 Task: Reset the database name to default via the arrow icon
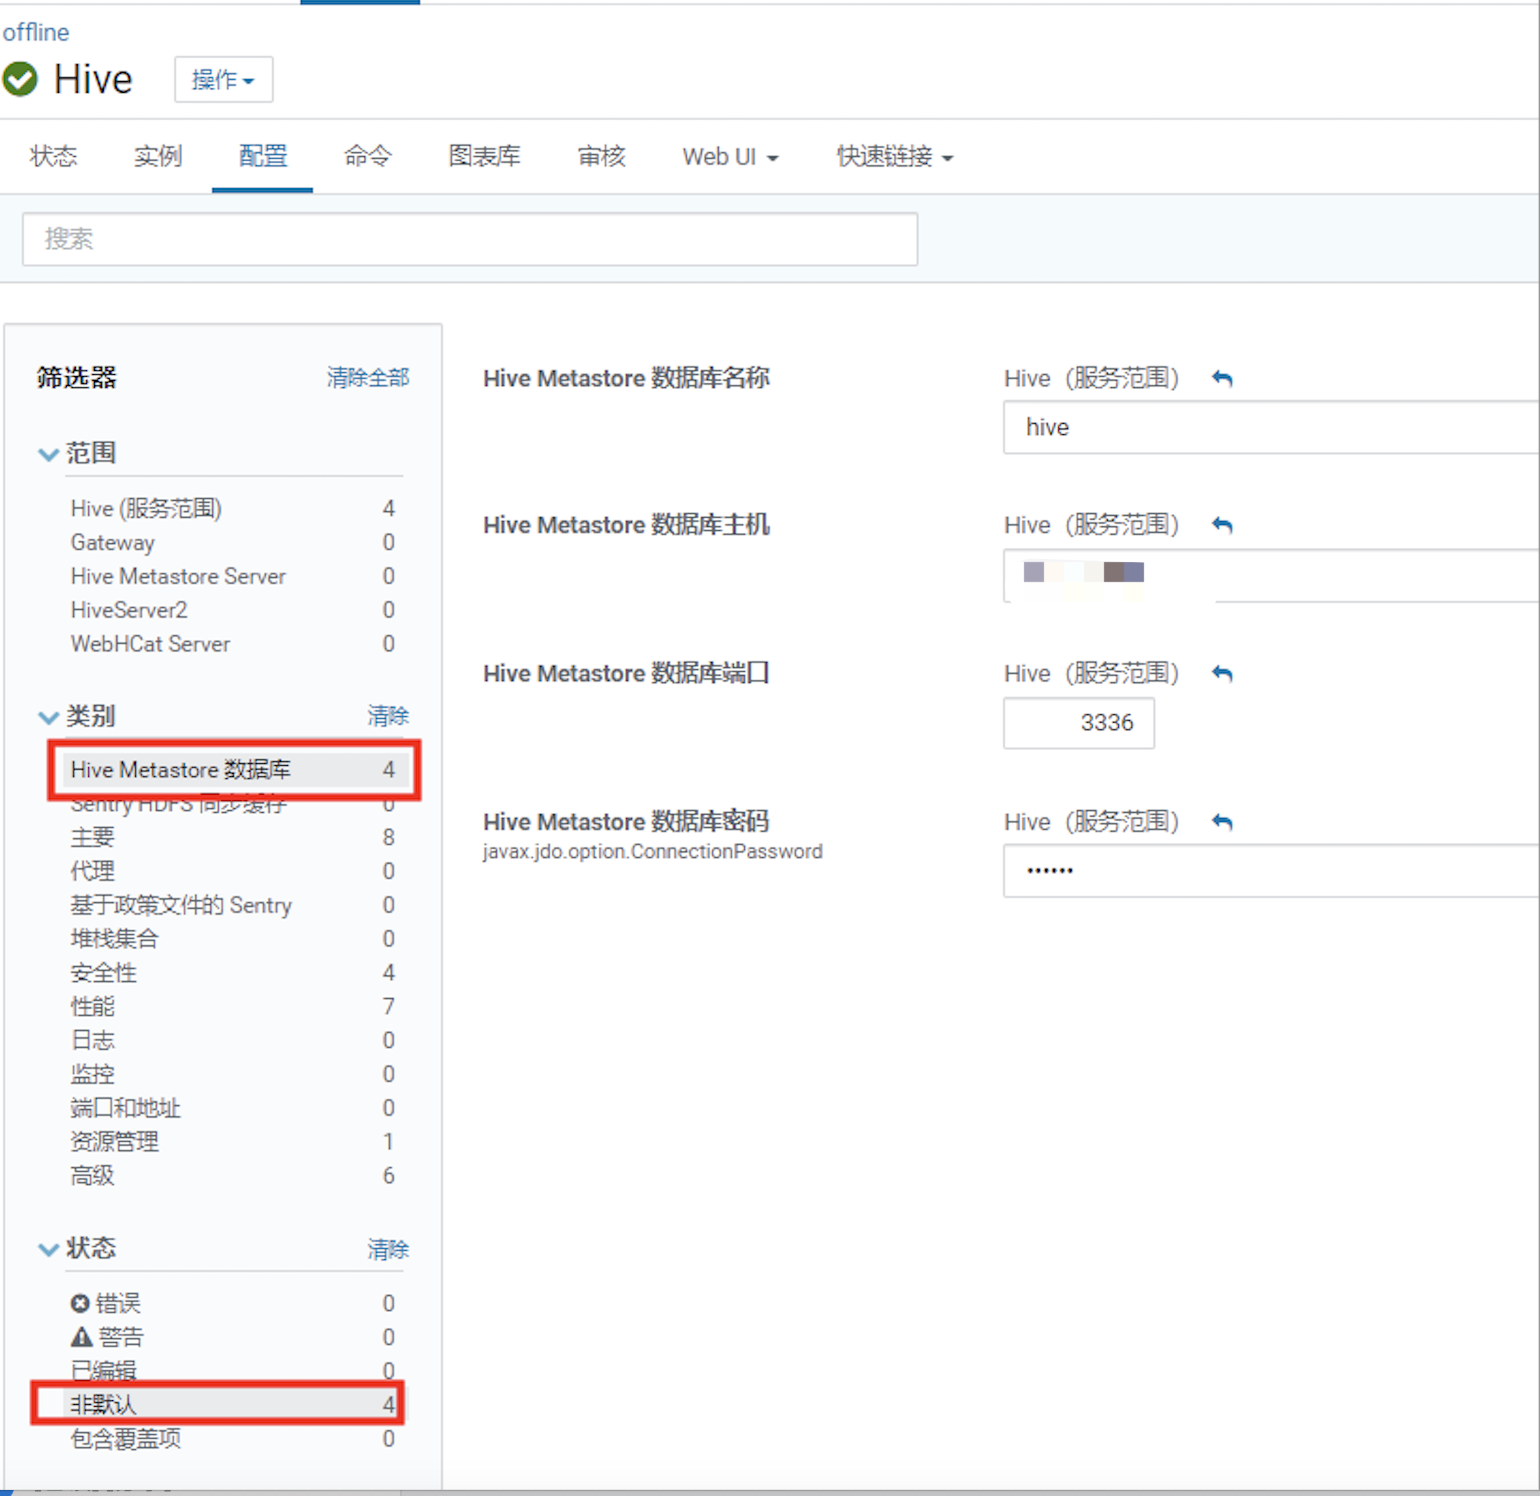(1222, 378)
